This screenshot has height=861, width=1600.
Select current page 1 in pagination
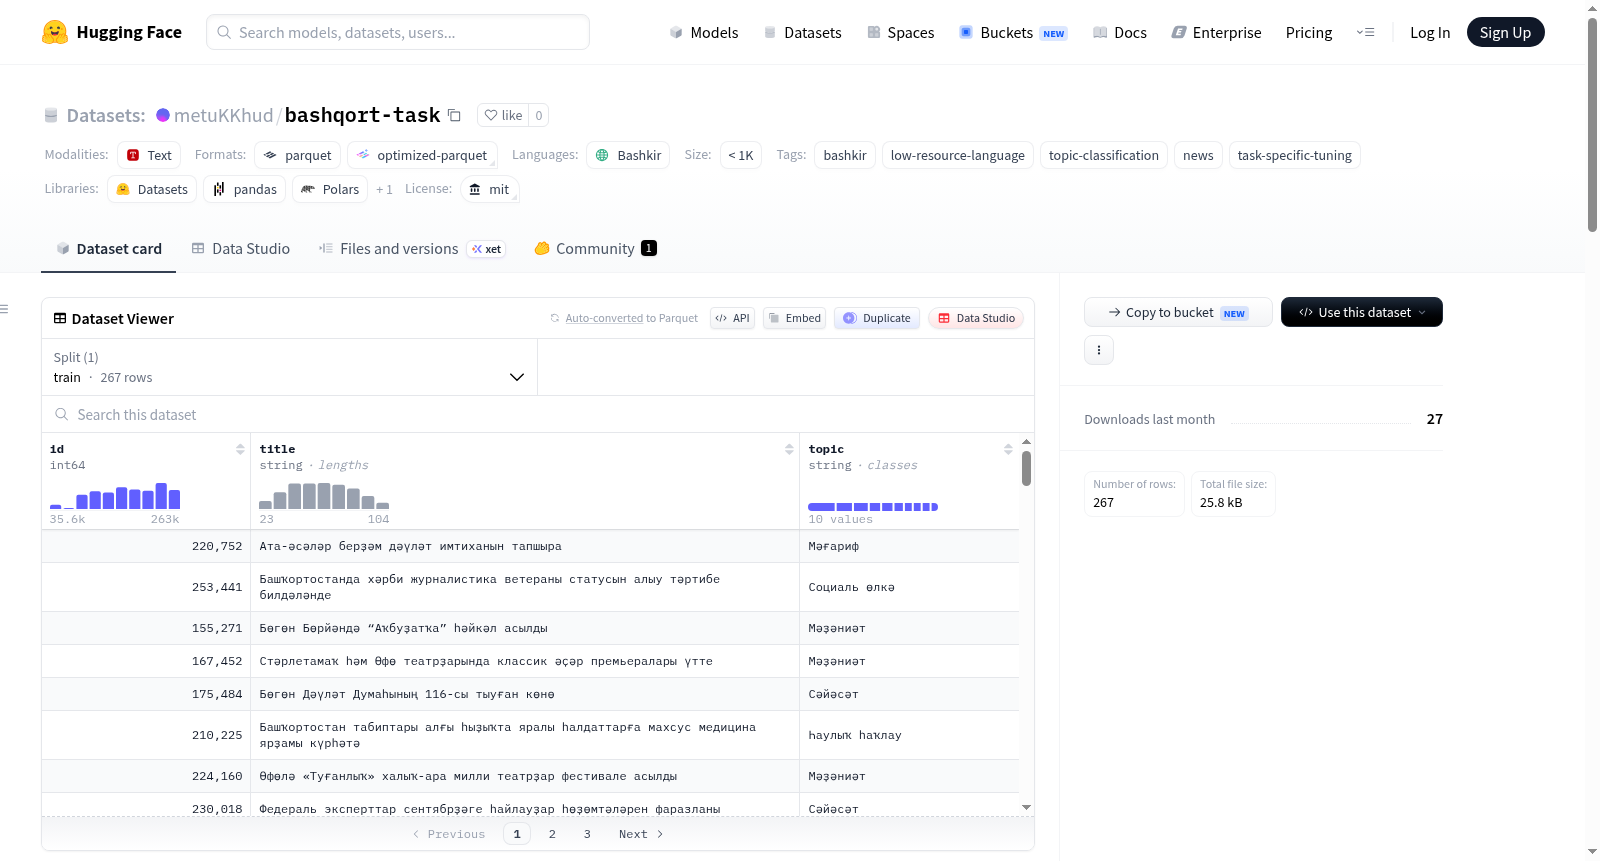tap(517, 834)
